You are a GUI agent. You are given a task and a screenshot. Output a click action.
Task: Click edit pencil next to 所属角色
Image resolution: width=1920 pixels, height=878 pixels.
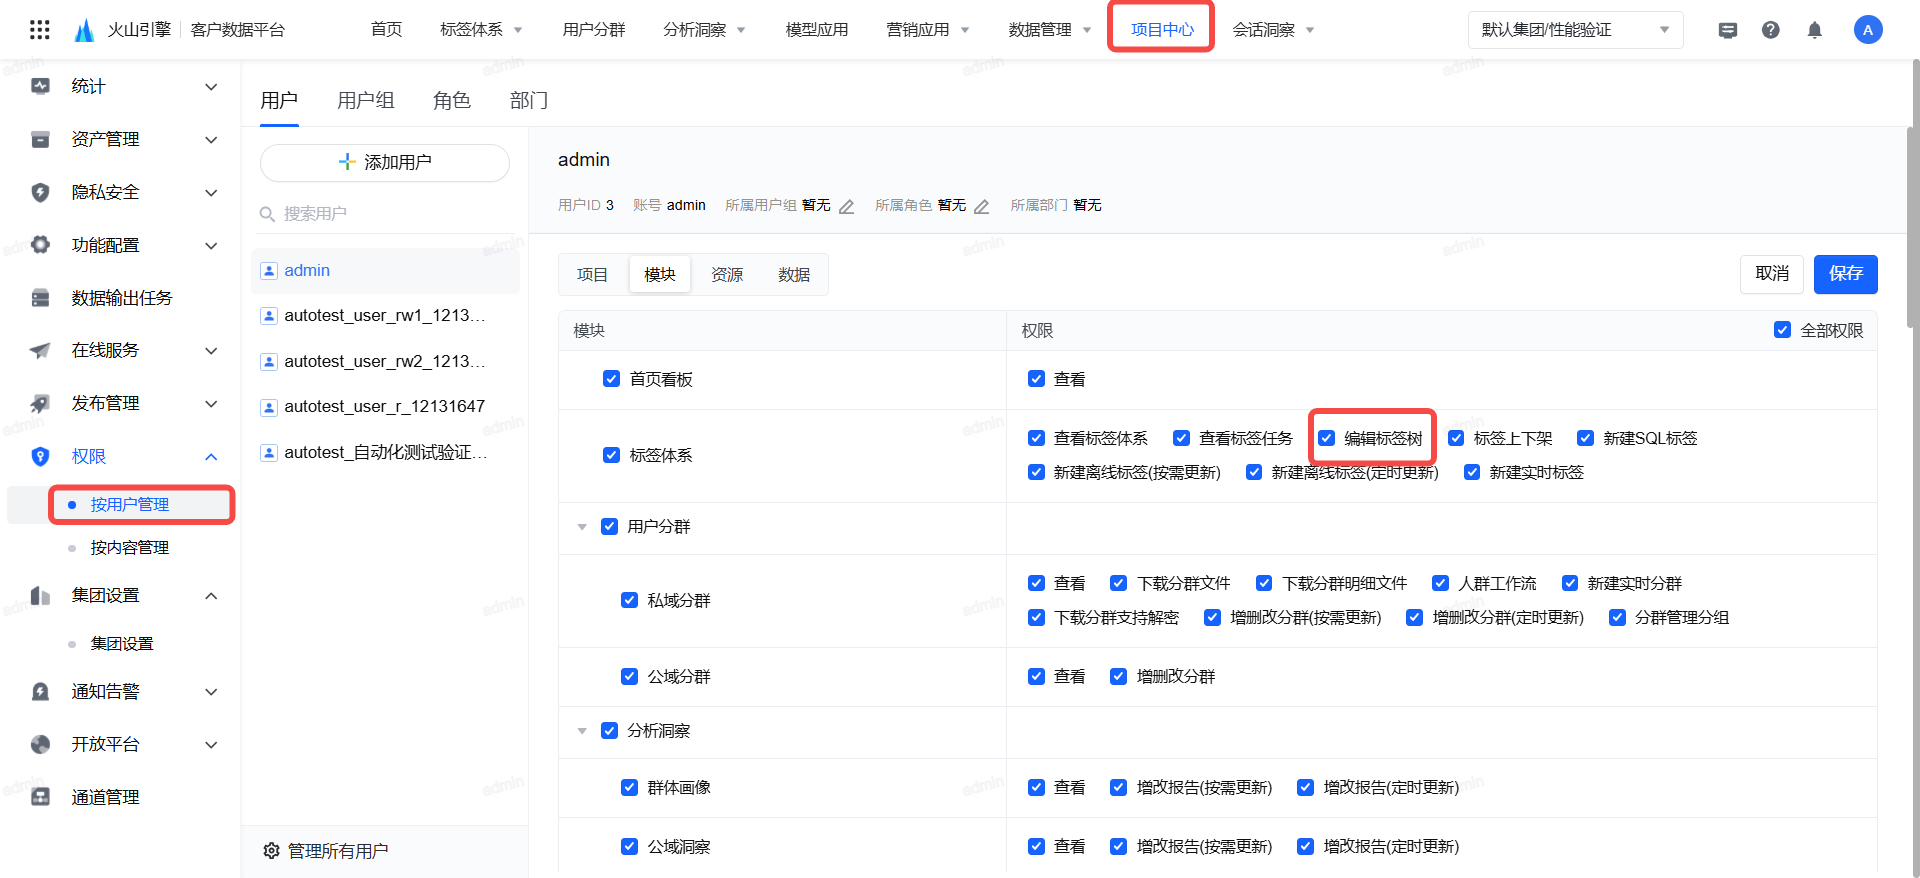[981, 207]
